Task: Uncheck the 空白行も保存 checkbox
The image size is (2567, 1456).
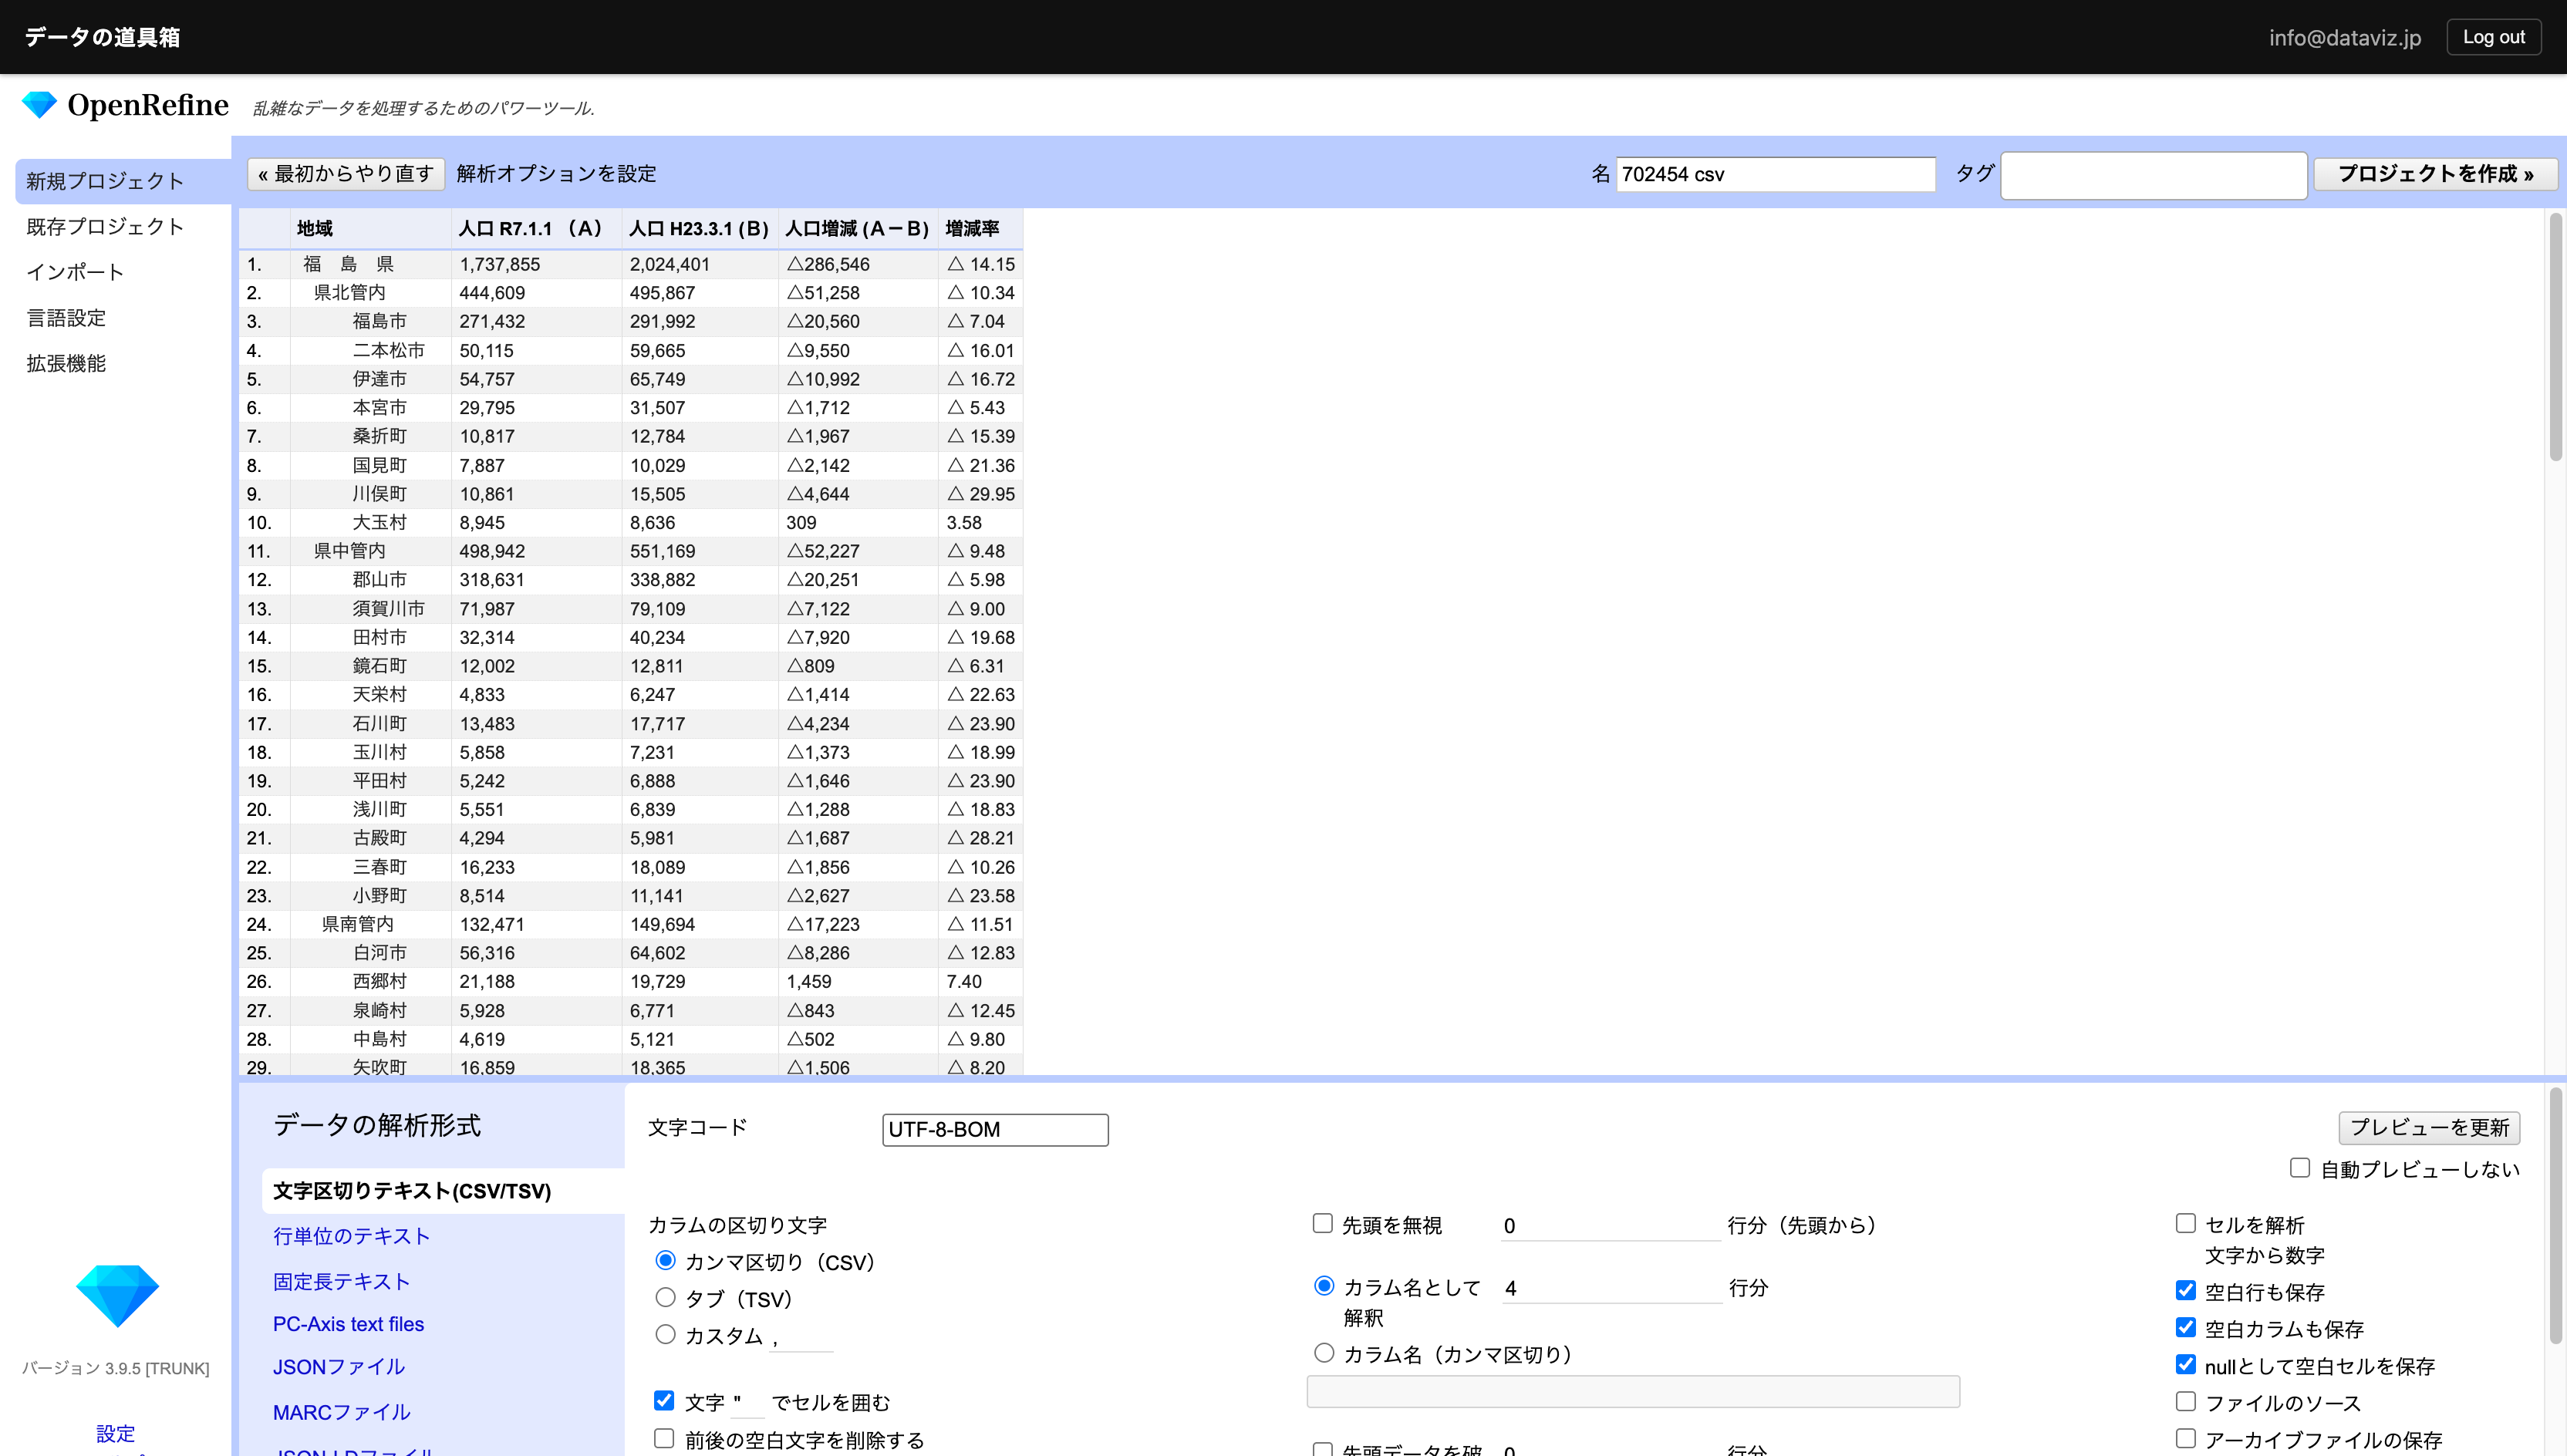Action: coord(2185,1290)
